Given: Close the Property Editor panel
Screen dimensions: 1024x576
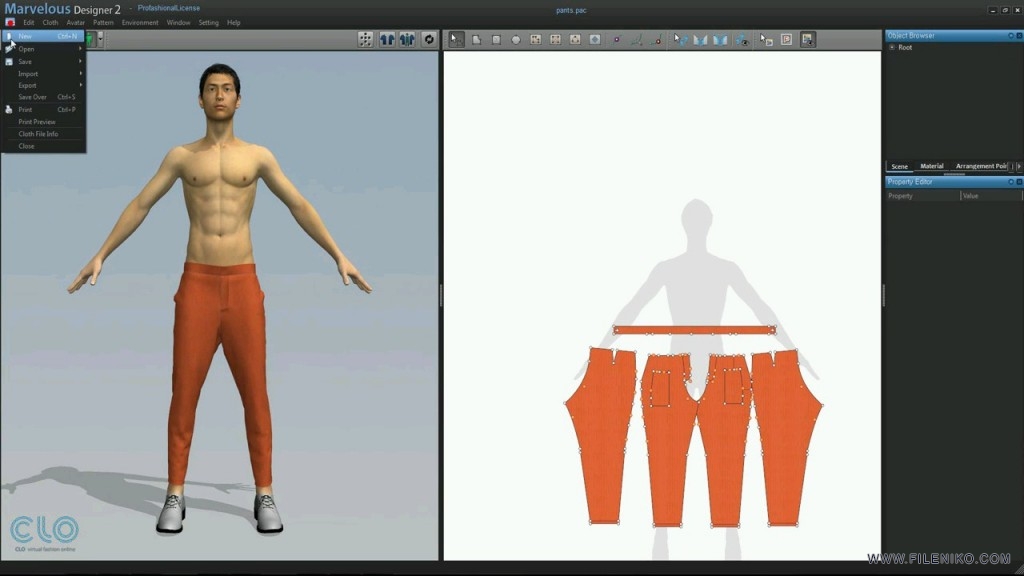Looking at the screenshot, I should pos(1019,182).
